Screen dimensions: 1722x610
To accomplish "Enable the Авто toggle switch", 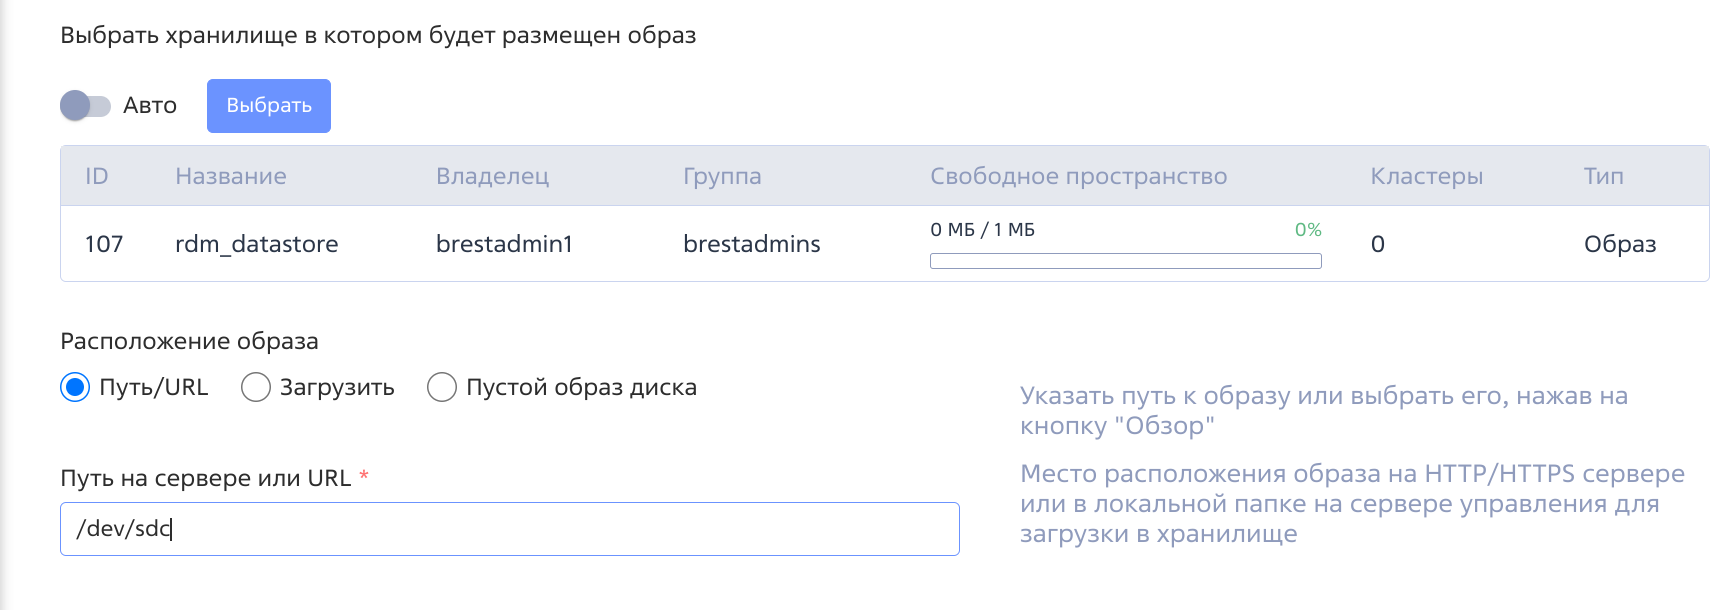I will [86, 104].
